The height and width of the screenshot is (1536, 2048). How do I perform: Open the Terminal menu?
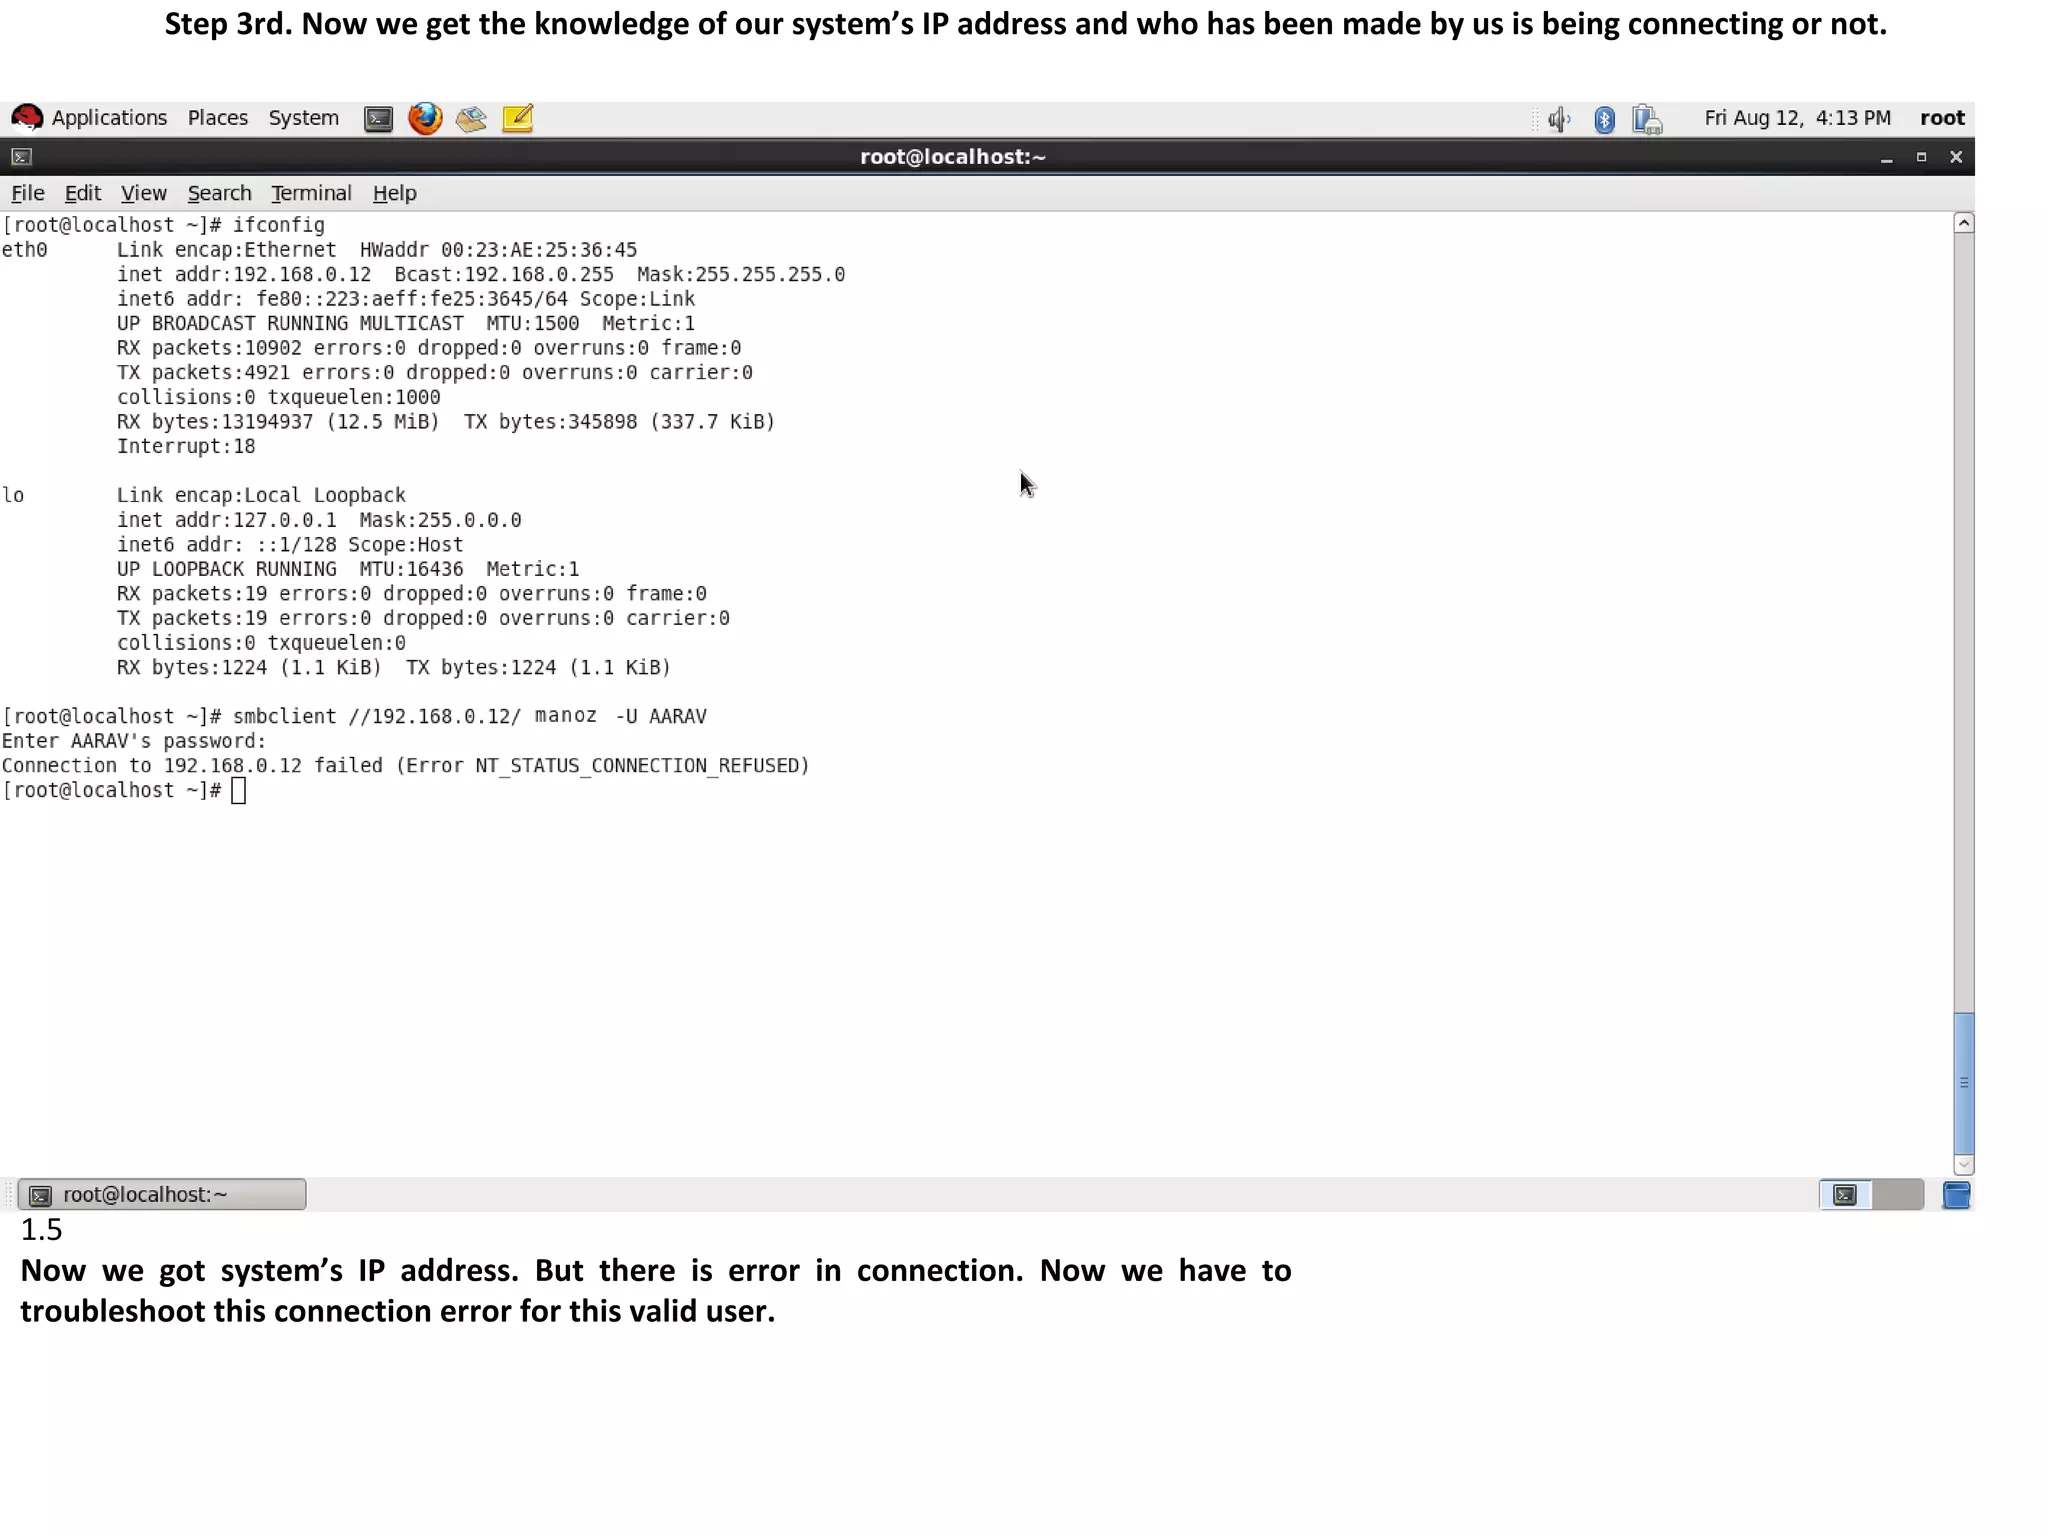[x=311, y=193]
